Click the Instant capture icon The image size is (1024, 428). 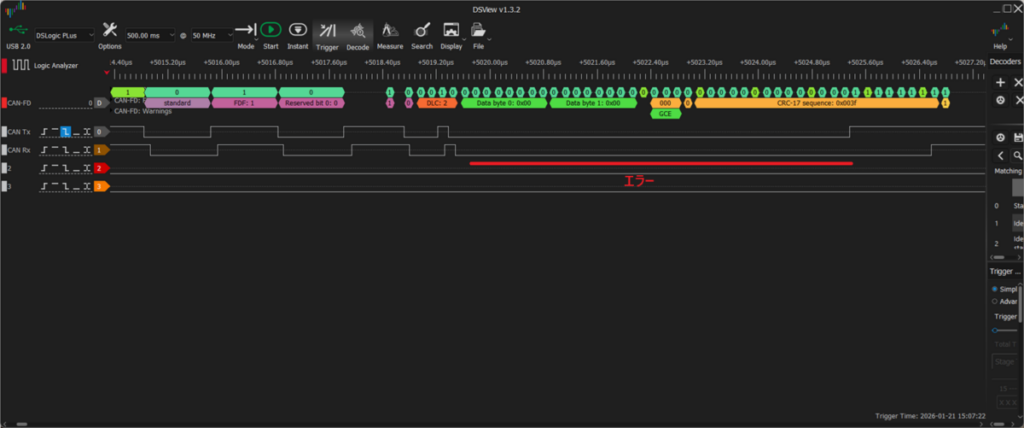click(297, 30)
